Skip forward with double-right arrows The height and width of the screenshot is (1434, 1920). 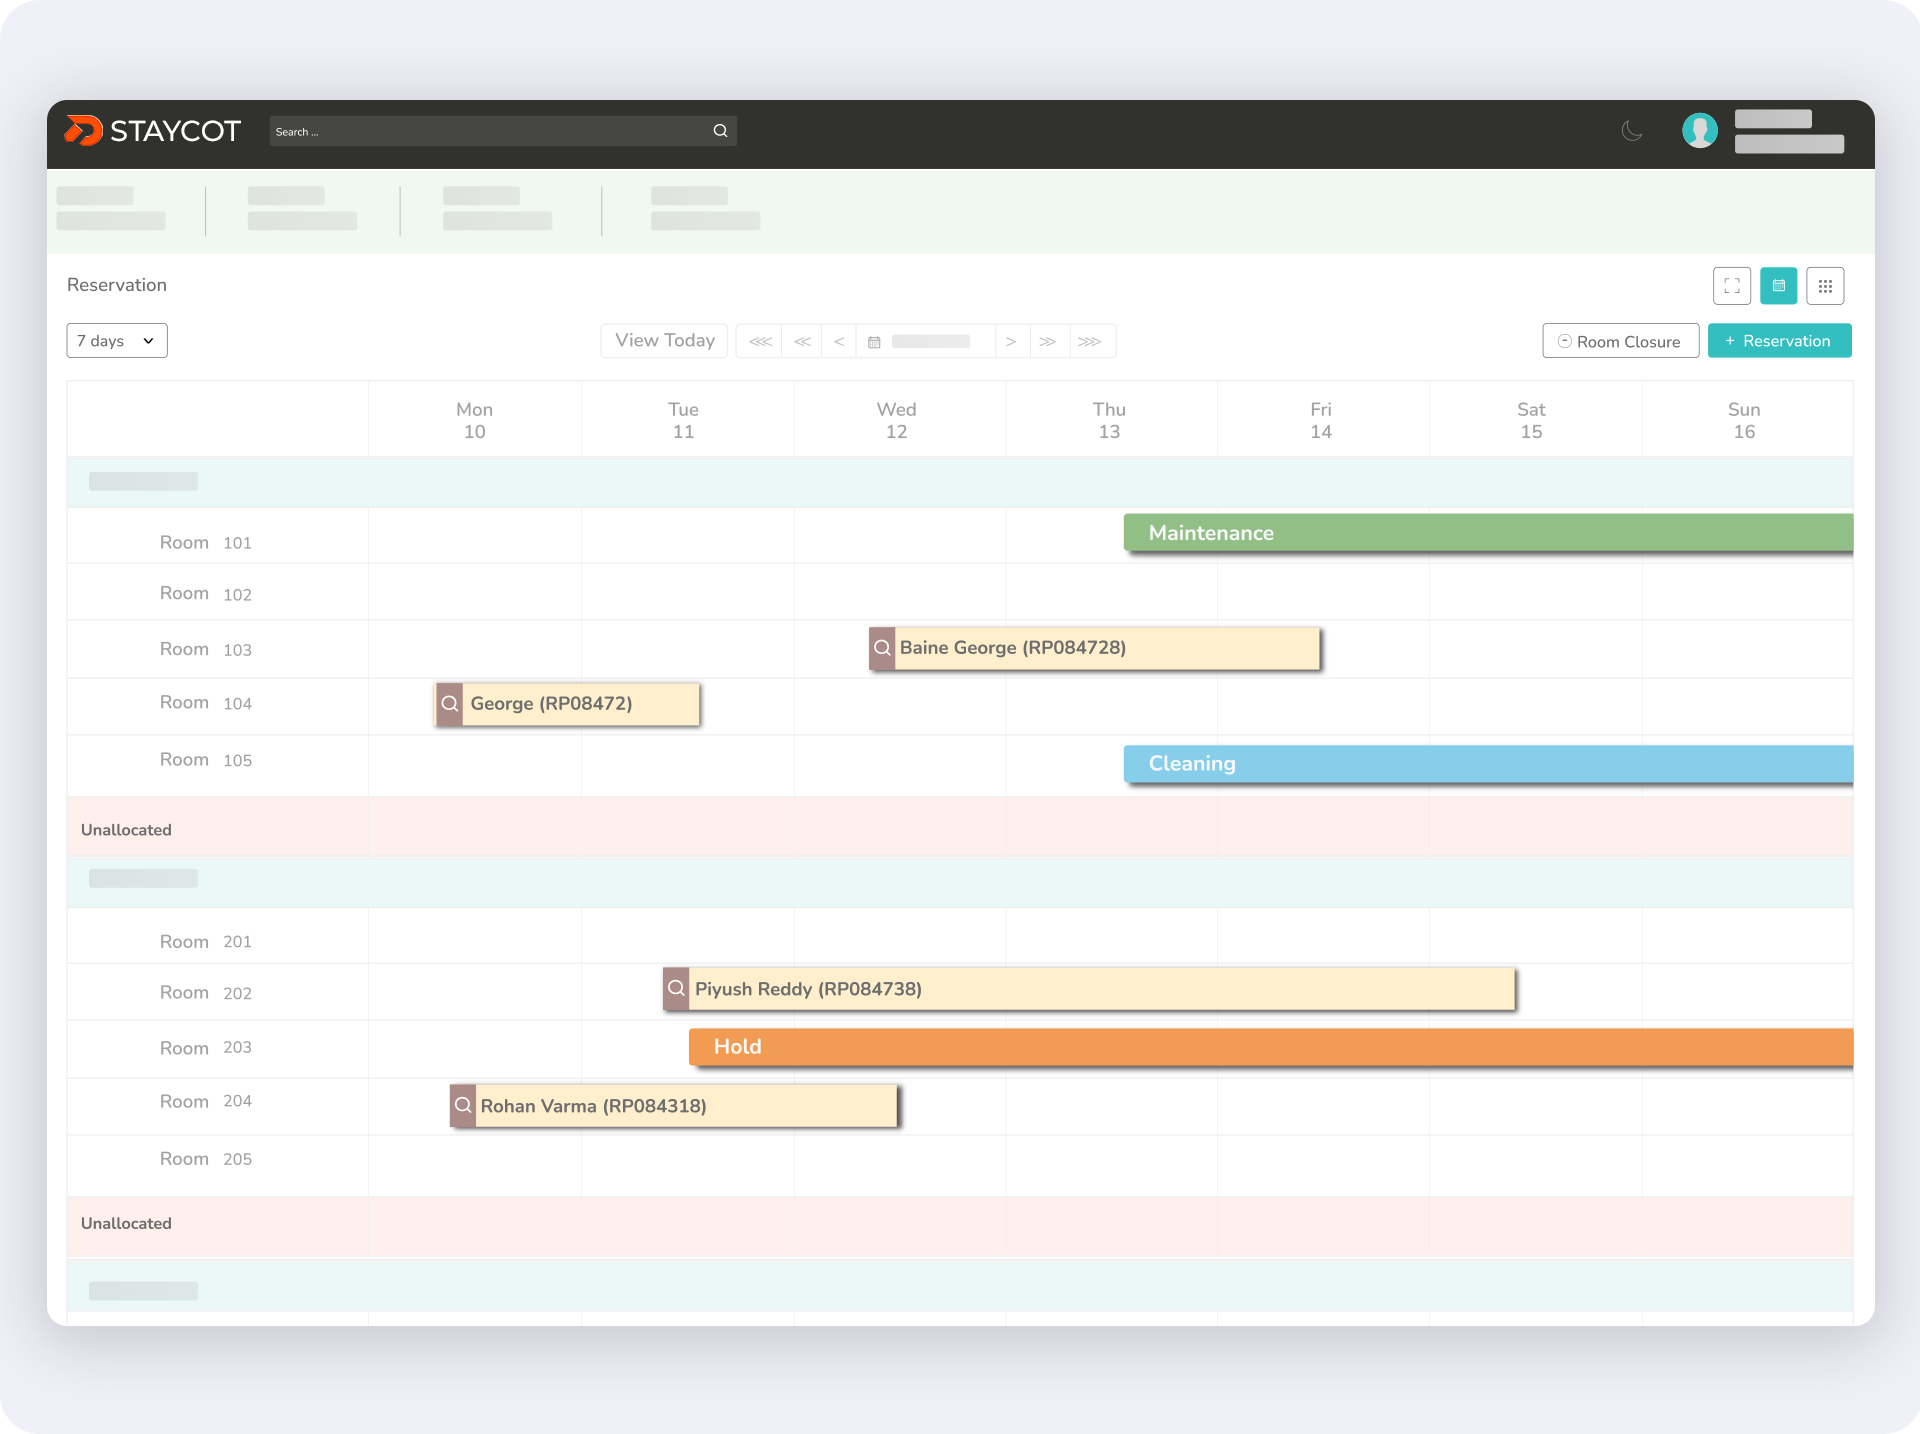(x=1048, y=342)
